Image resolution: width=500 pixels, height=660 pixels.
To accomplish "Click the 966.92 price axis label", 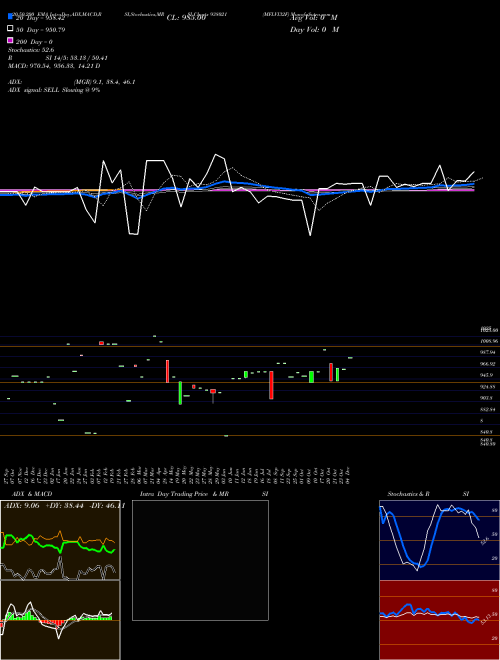I will [x=489, y=364].
